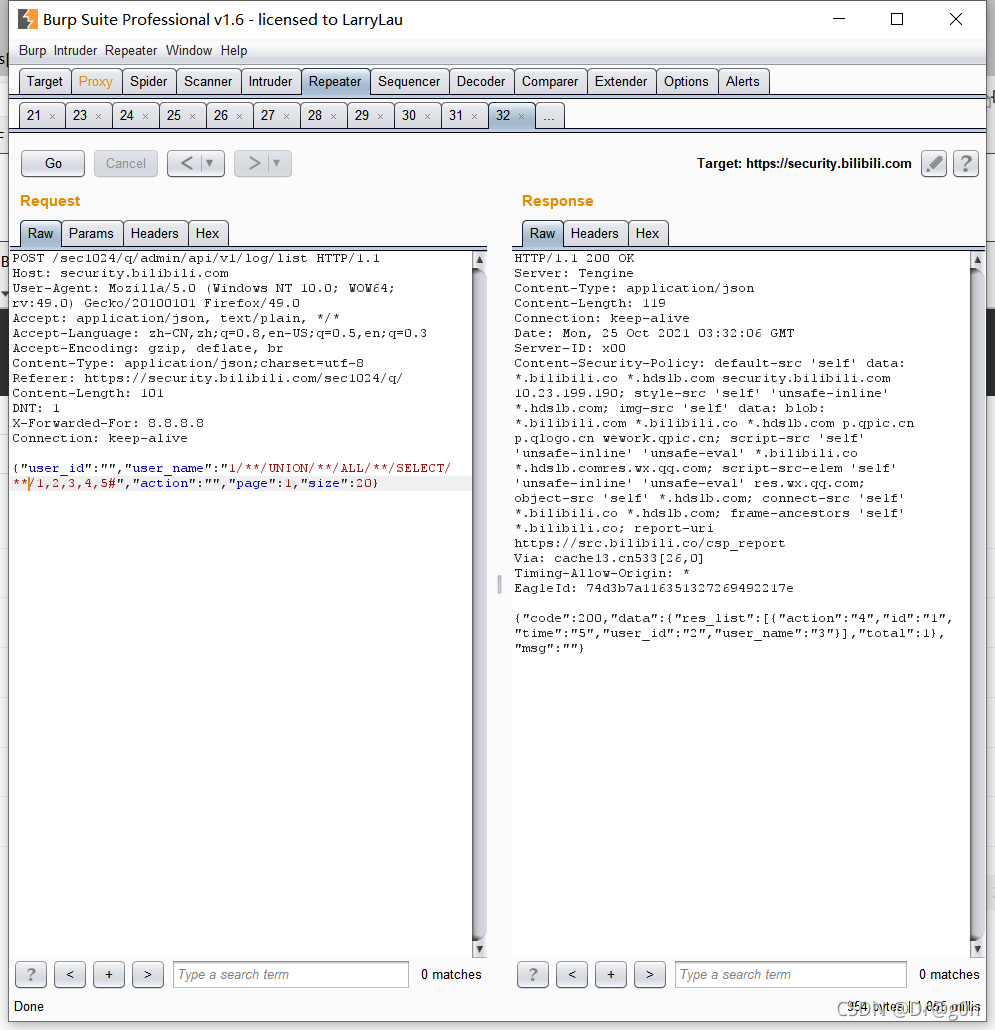Close Repeater tab 24
The image size is (995, 1030).
point(146,116)
